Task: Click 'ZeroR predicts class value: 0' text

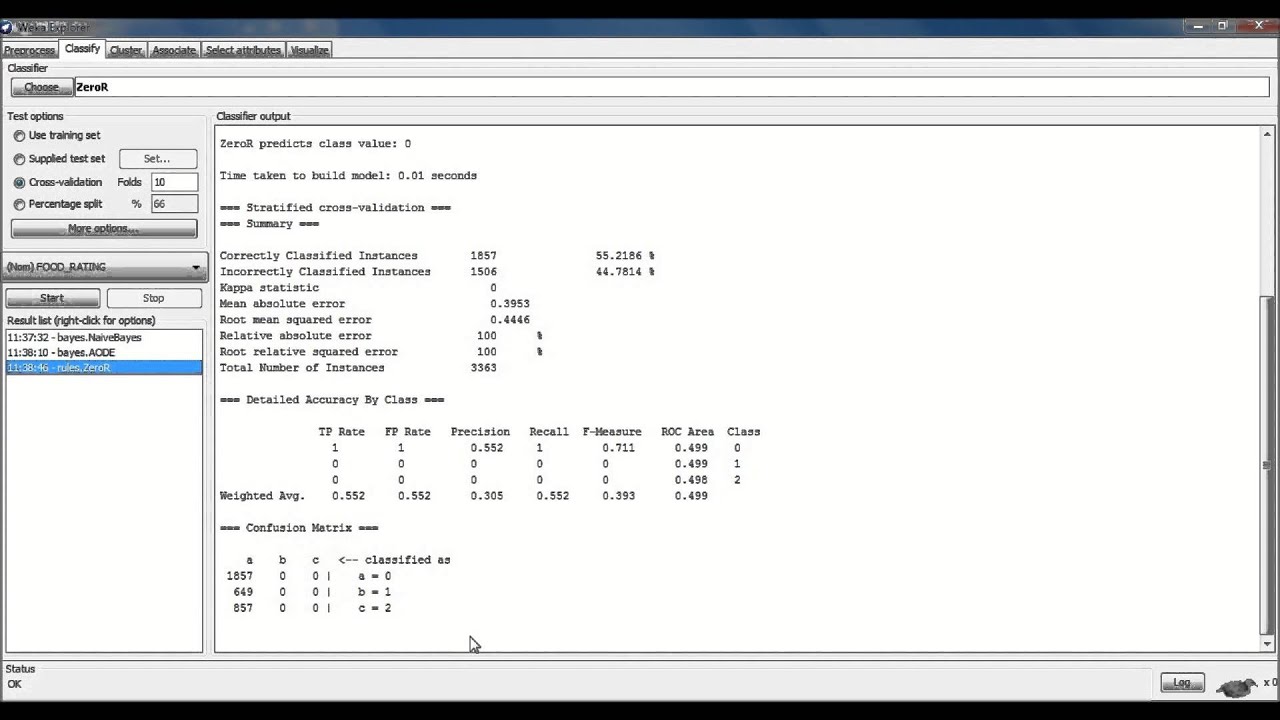Action: pos(315,144)
